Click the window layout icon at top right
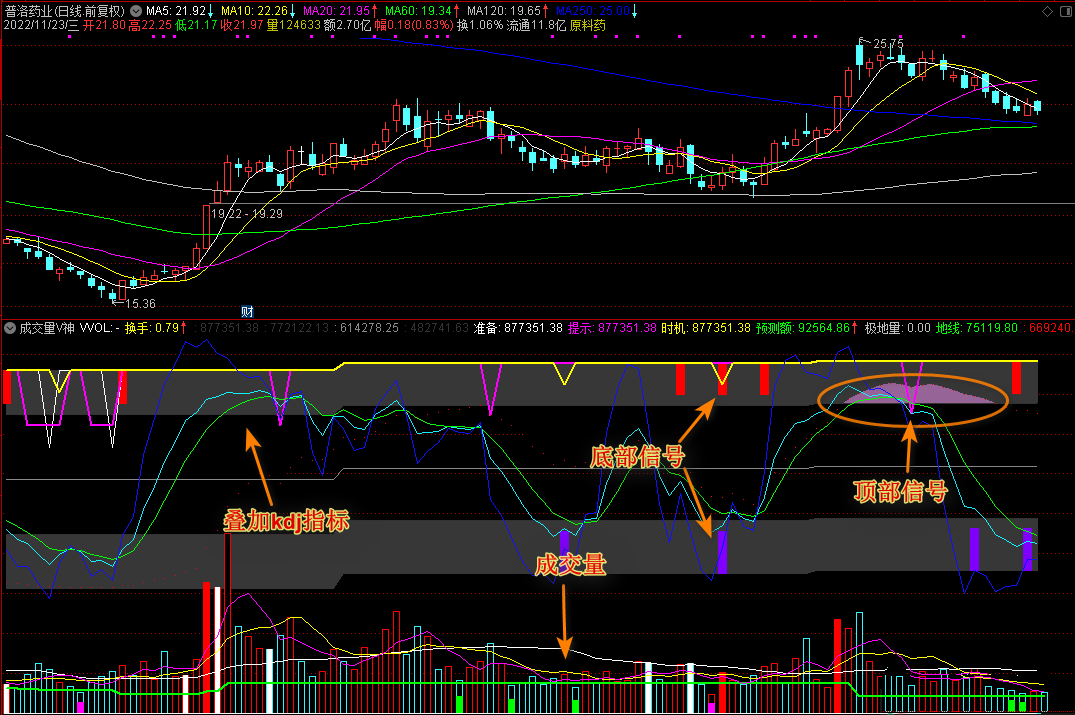This screenshot has width=1075, height=715. (1065, 11)
